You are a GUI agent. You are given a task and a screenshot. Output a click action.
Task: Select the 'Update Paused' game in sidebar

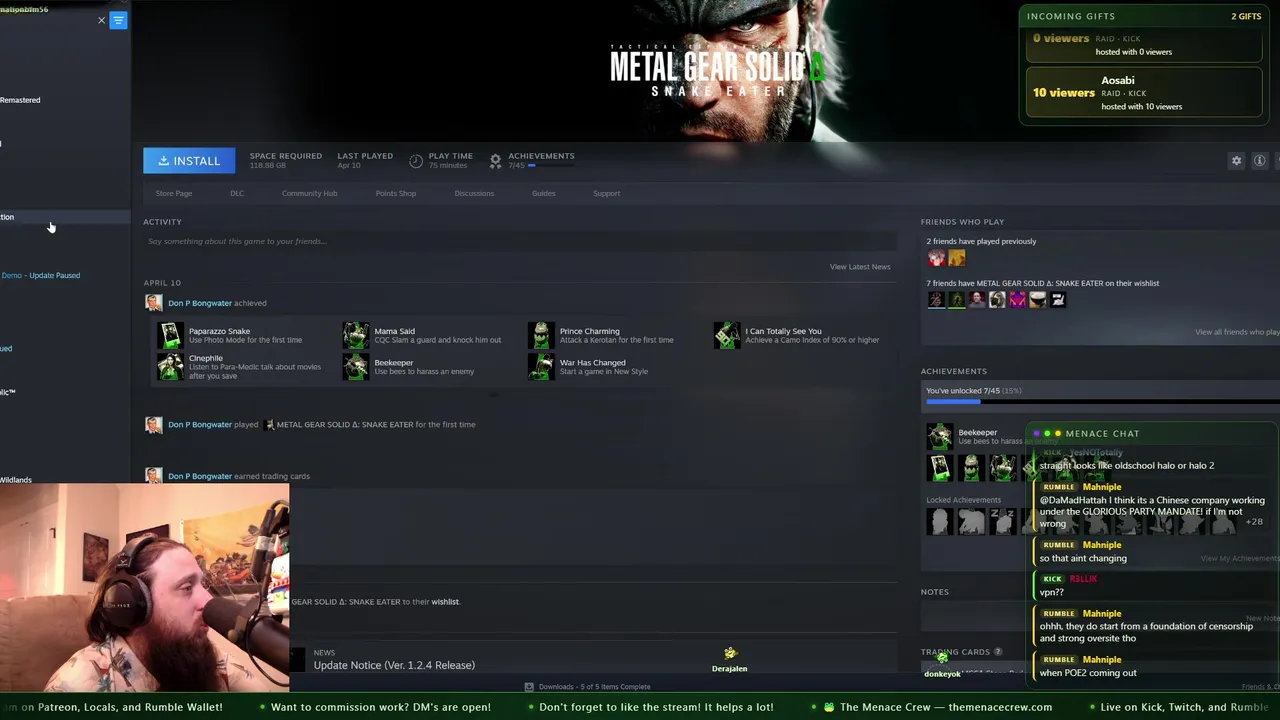tap(40, 275)
